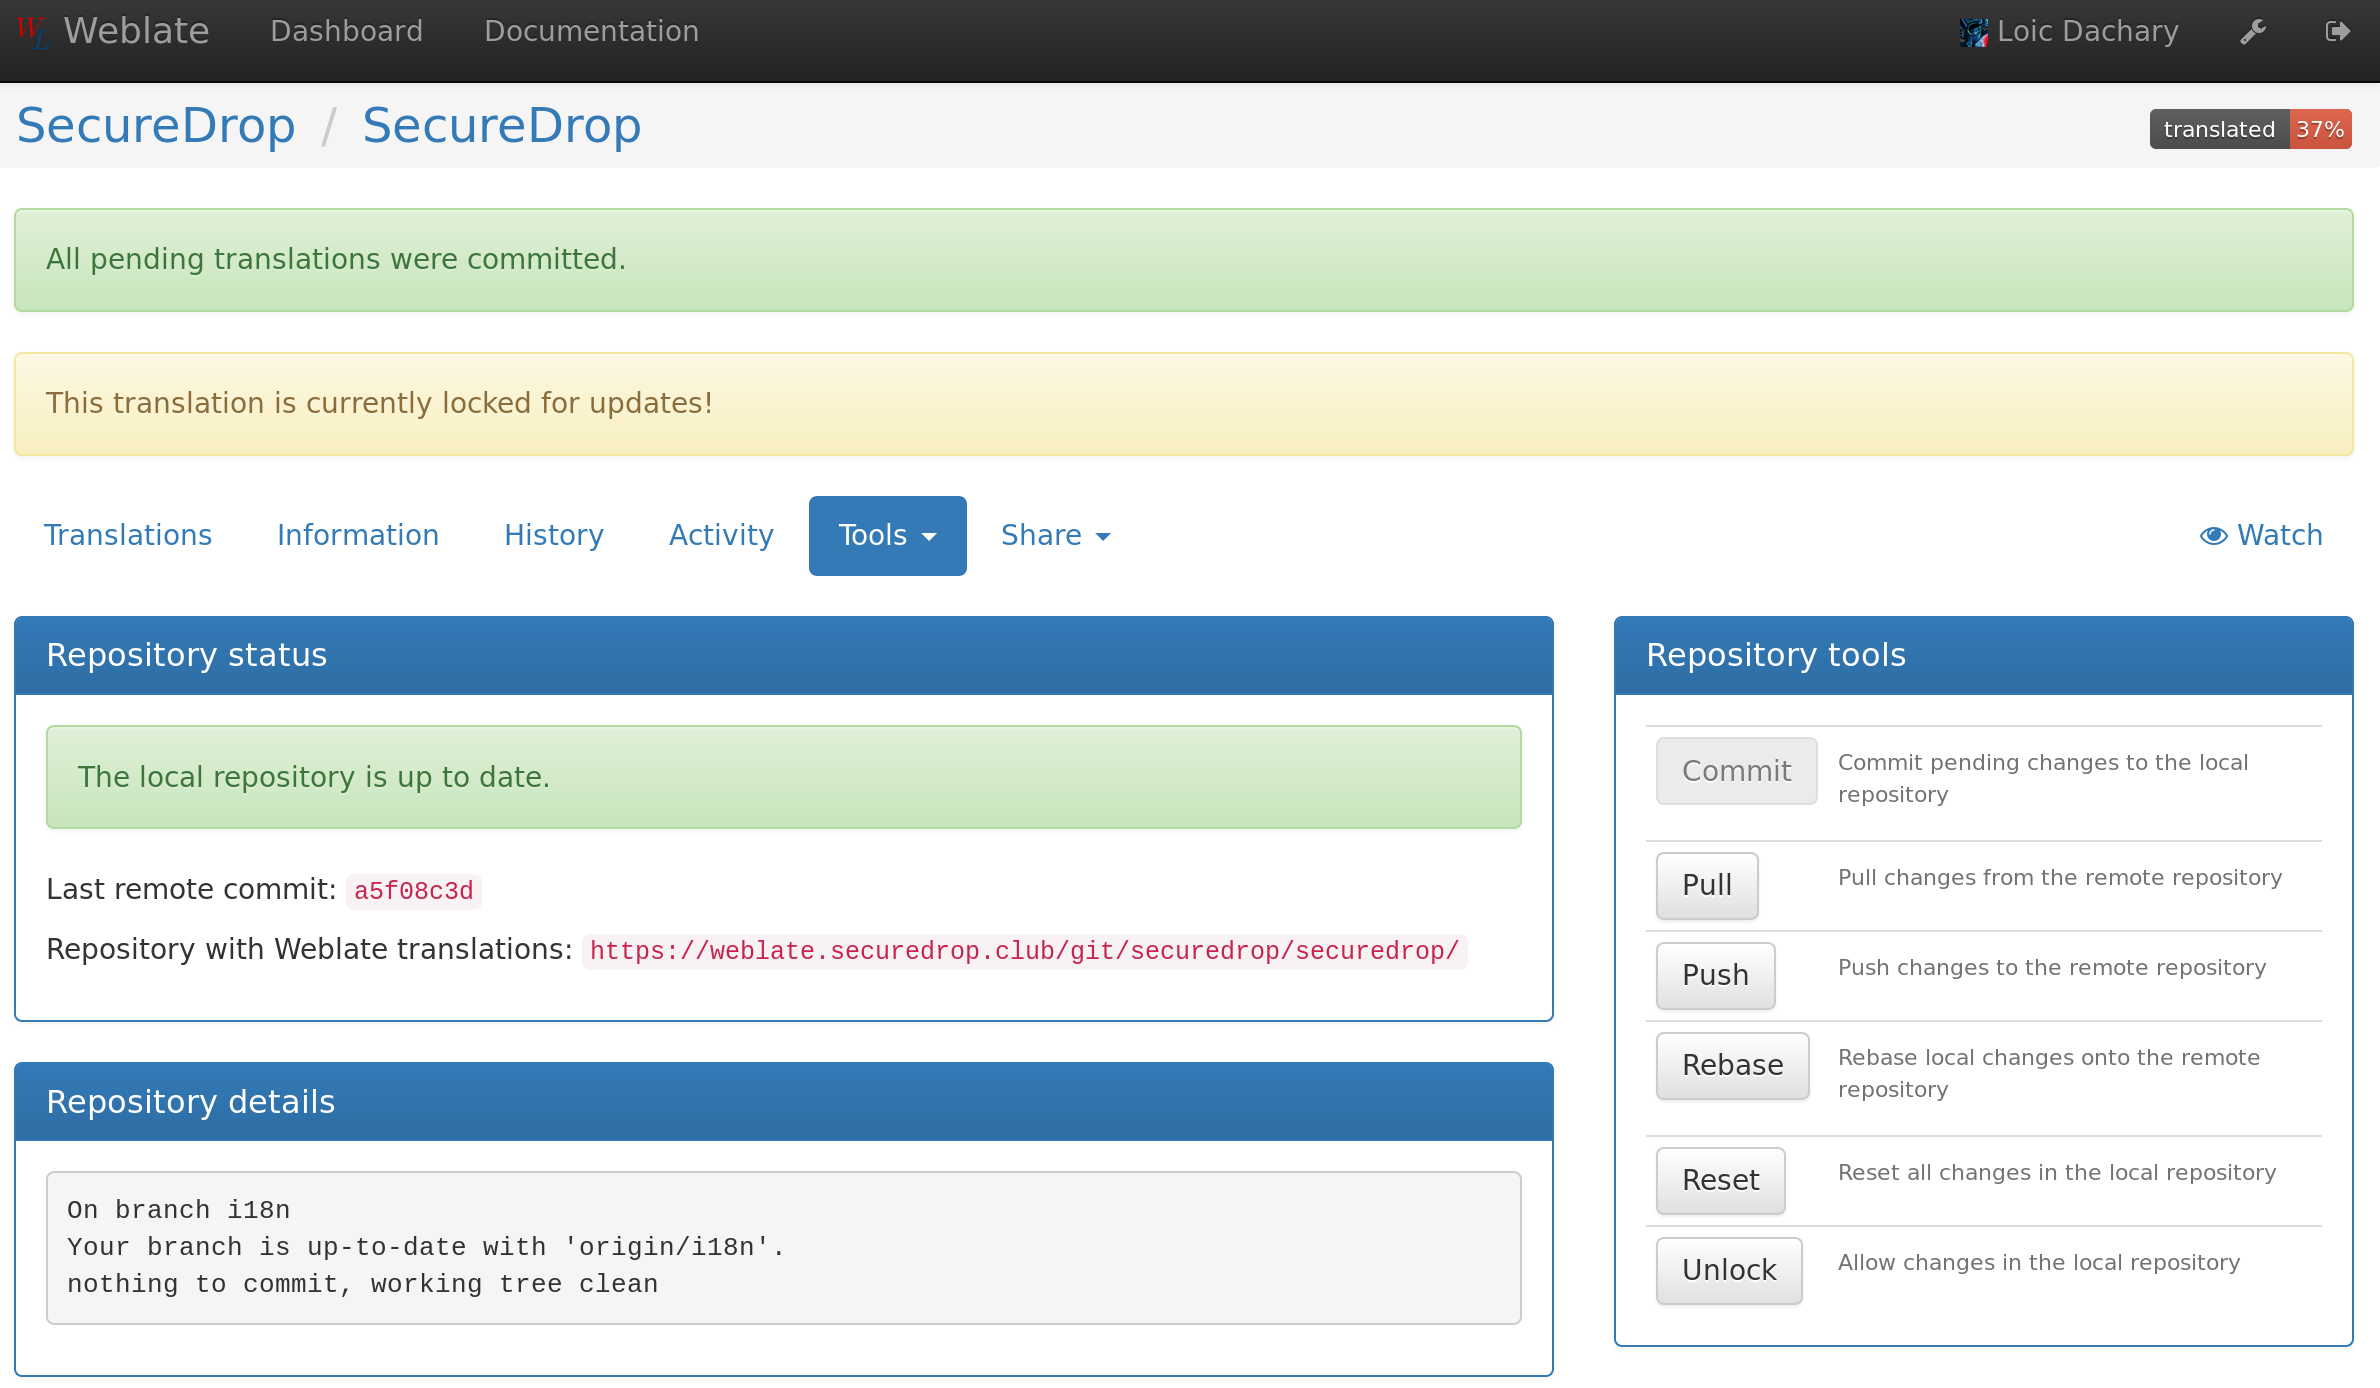Open SecureDrop component breadcrumb link
The height and width of the screenshot is (1388, 2380).
click(502, 126)
